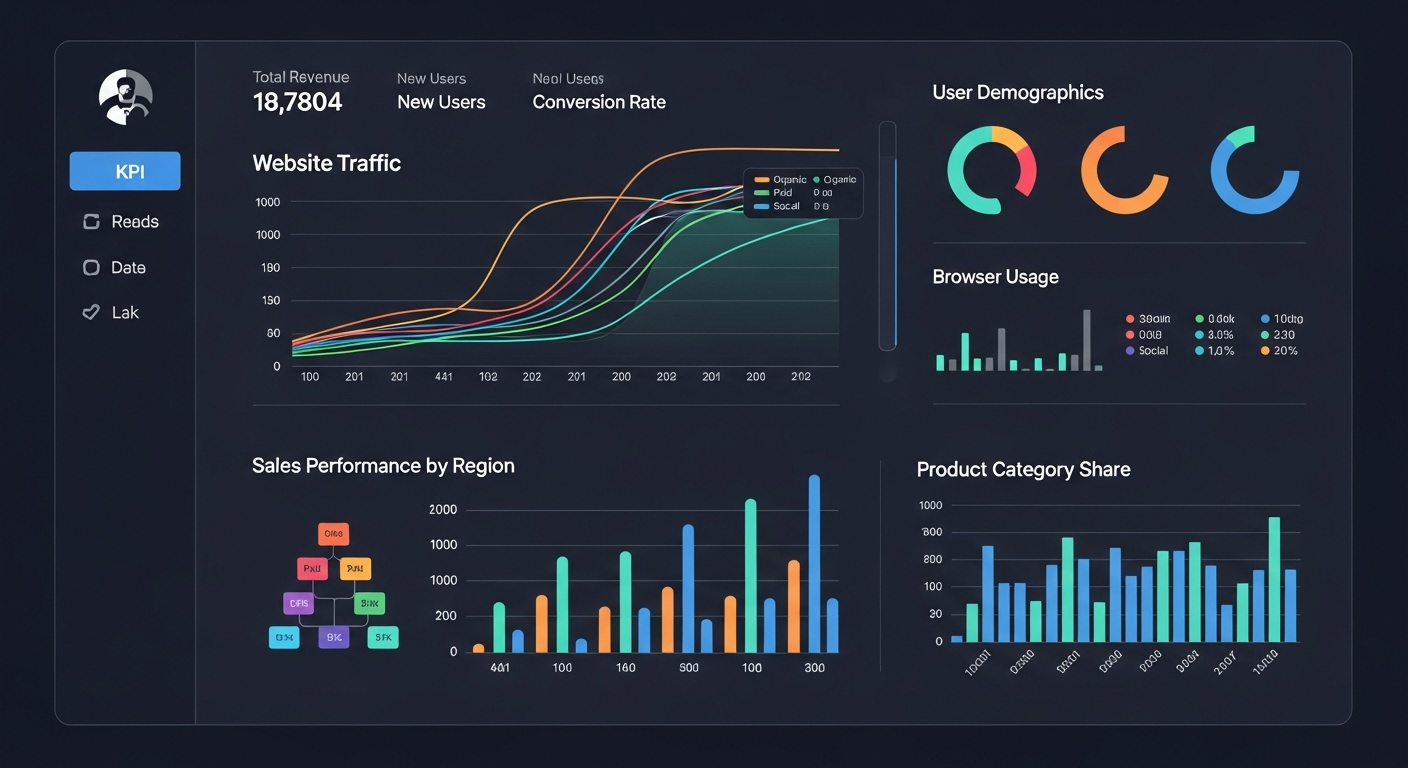Toggle the orange Organic legend entry
The width and height of the screenshot is (1408, 768).
(x=781, y=180)
